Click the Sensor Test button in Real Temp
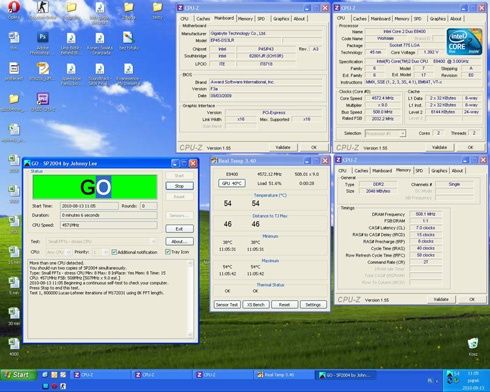This screenshot has height=392, width=490. pyautogui.click(x=227, y=305)
